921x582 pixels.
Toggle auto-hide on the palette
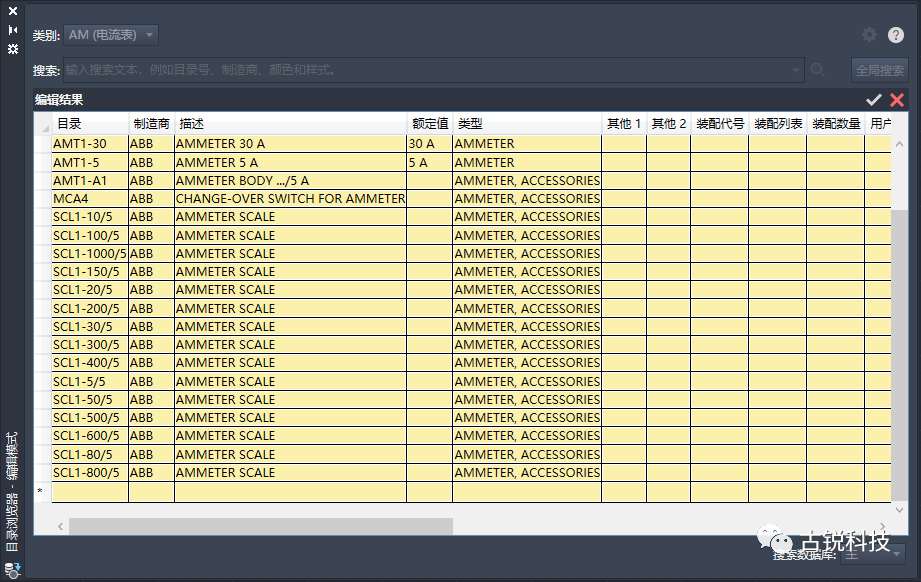[x=13, y=29]
